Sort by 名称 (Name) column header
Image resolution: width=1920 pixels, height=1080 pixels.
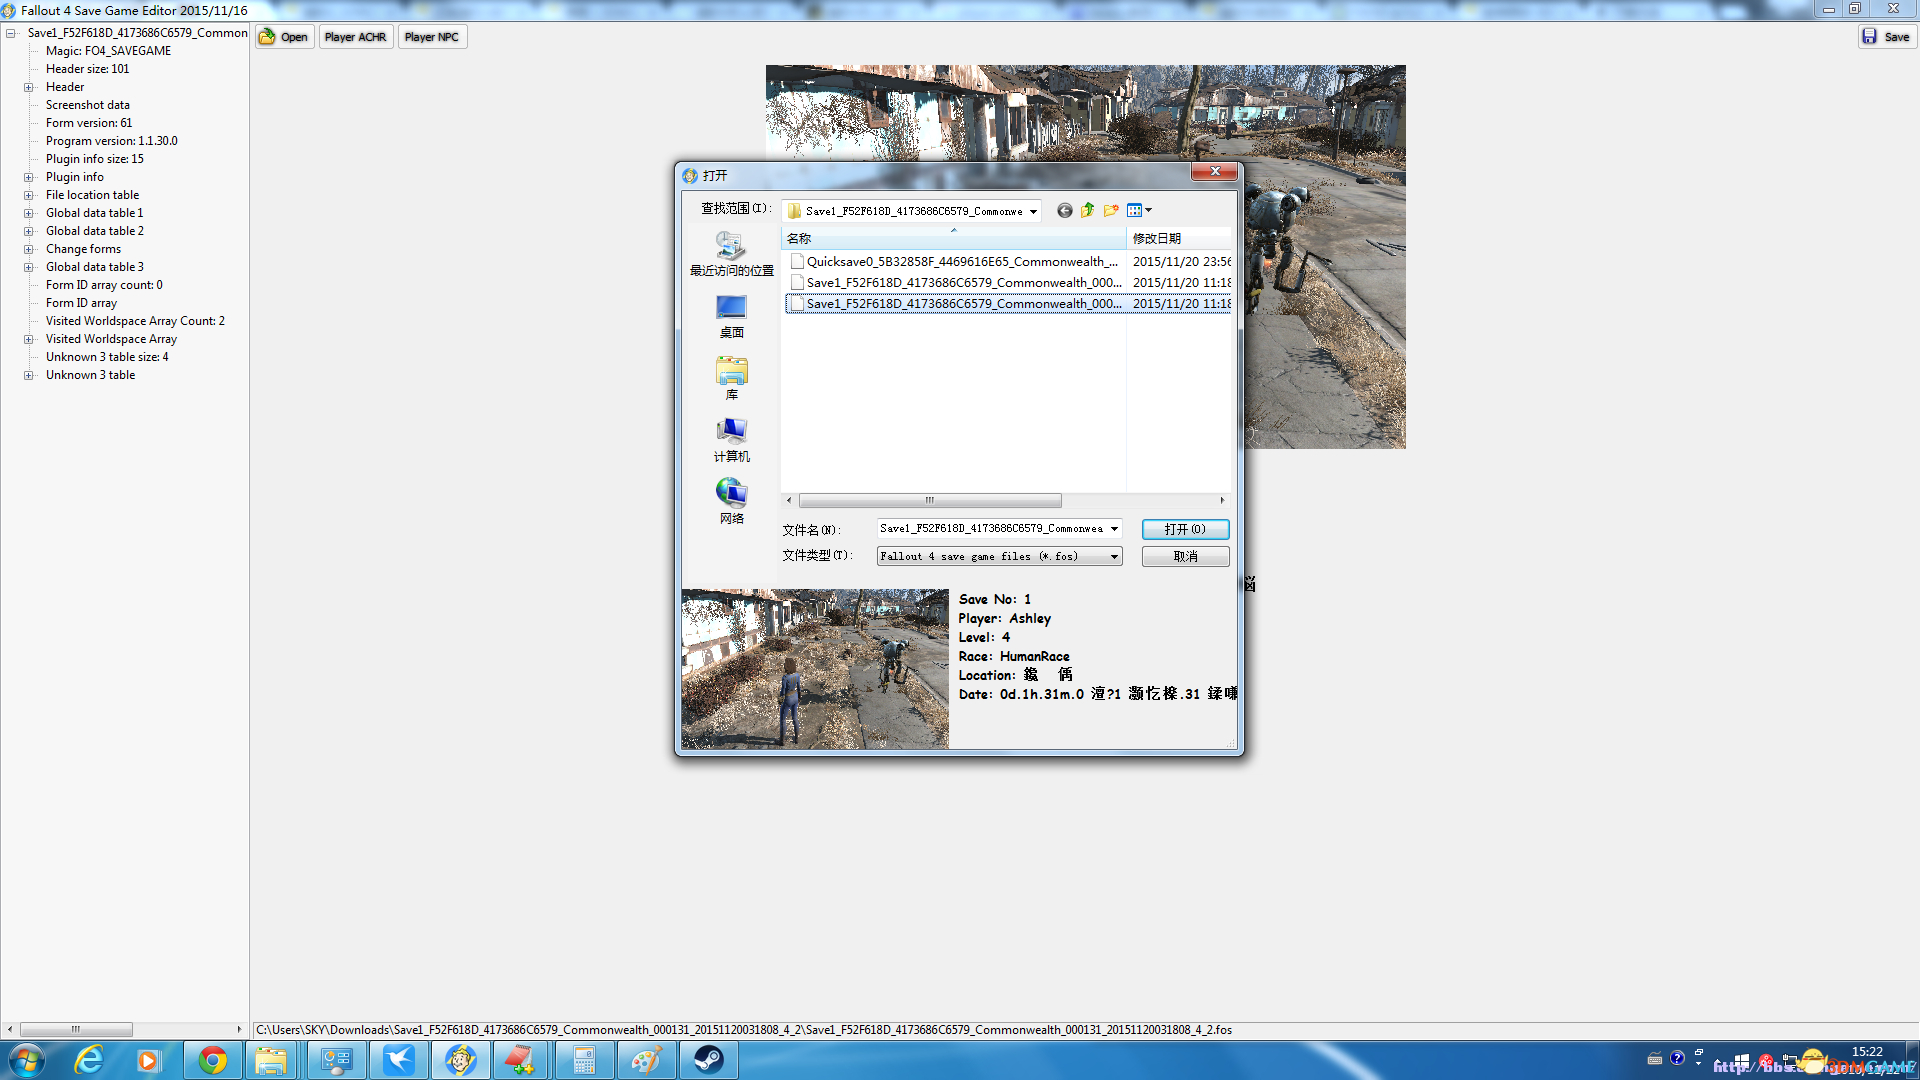point(954,239)
